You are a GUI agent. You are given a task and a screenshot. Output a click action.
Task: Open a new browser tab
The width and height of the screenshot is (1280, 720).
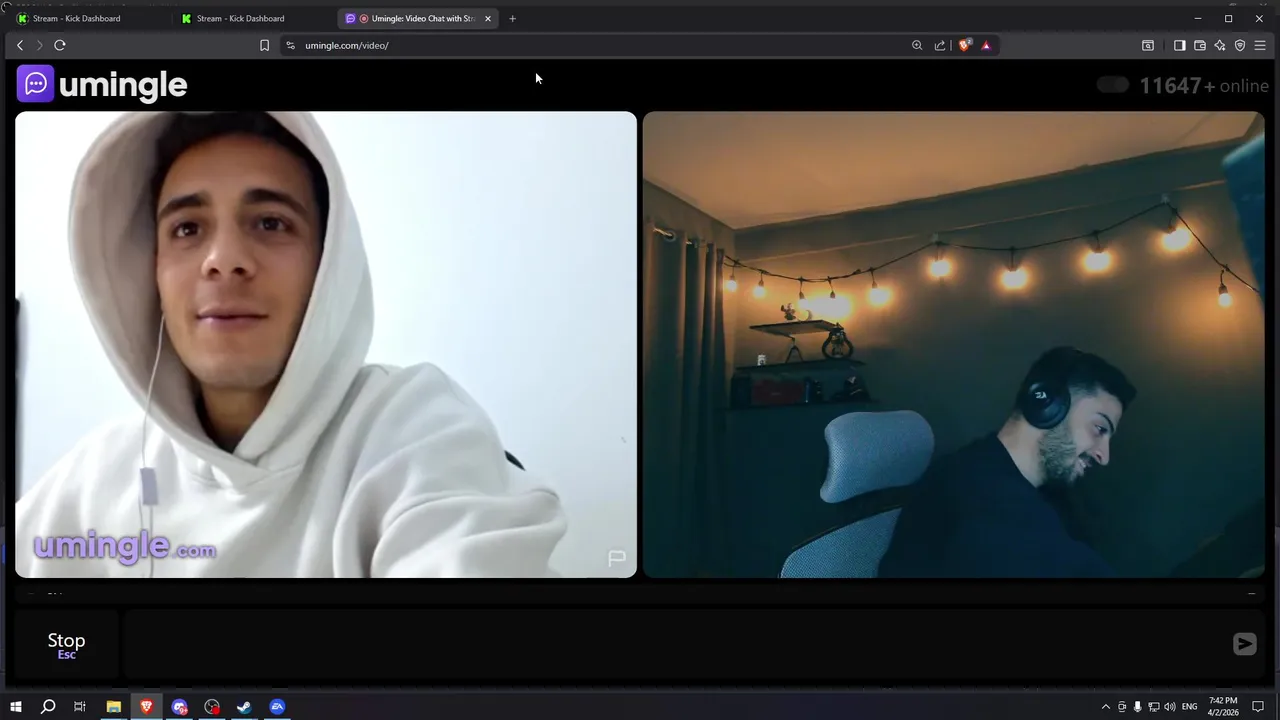click(512, 18)
